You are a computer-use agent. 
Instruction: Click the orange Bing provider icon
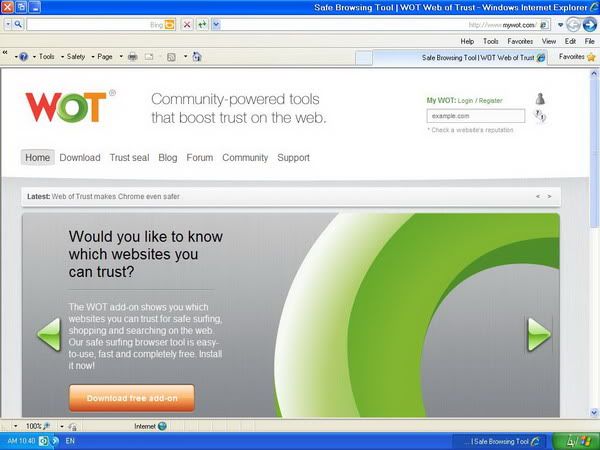point(170,25)
